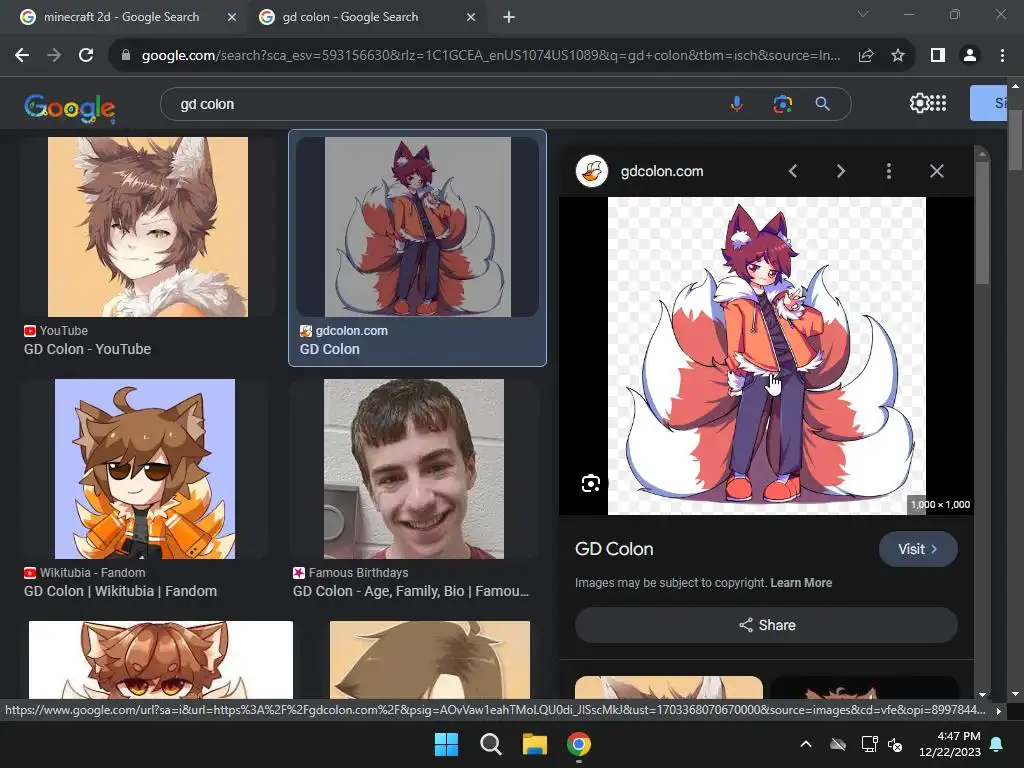1024x768 pixels.
Task: Click the preview panel scroll-down arrow
Action: pyautogui.click(x=982, y=694)
